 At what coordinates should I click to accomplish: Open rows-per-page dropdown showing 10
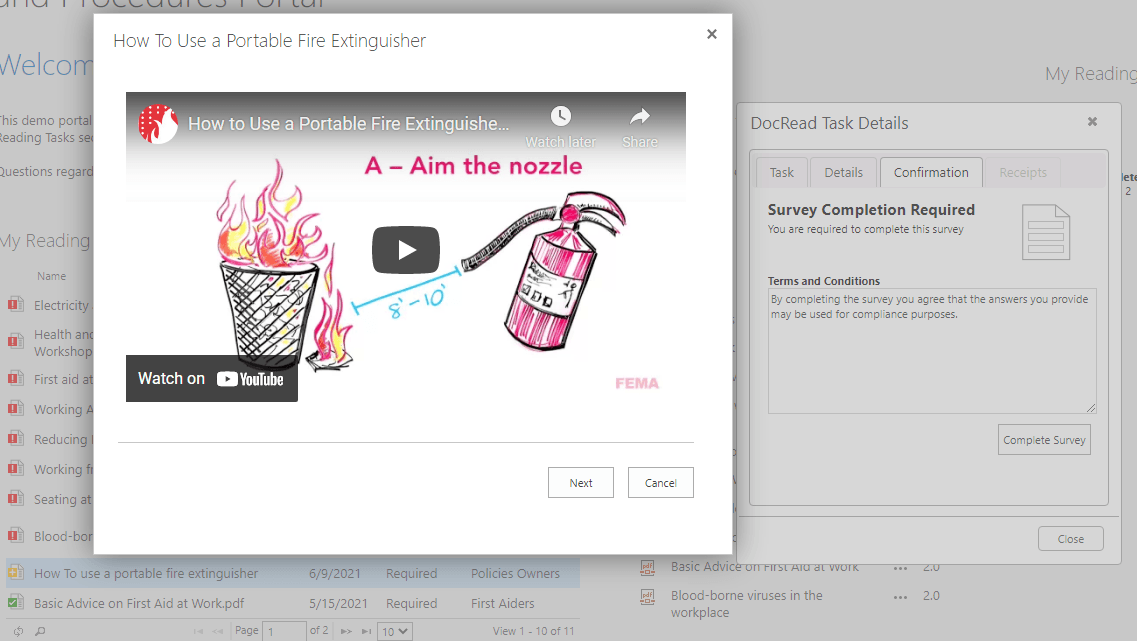pos(395,631)
